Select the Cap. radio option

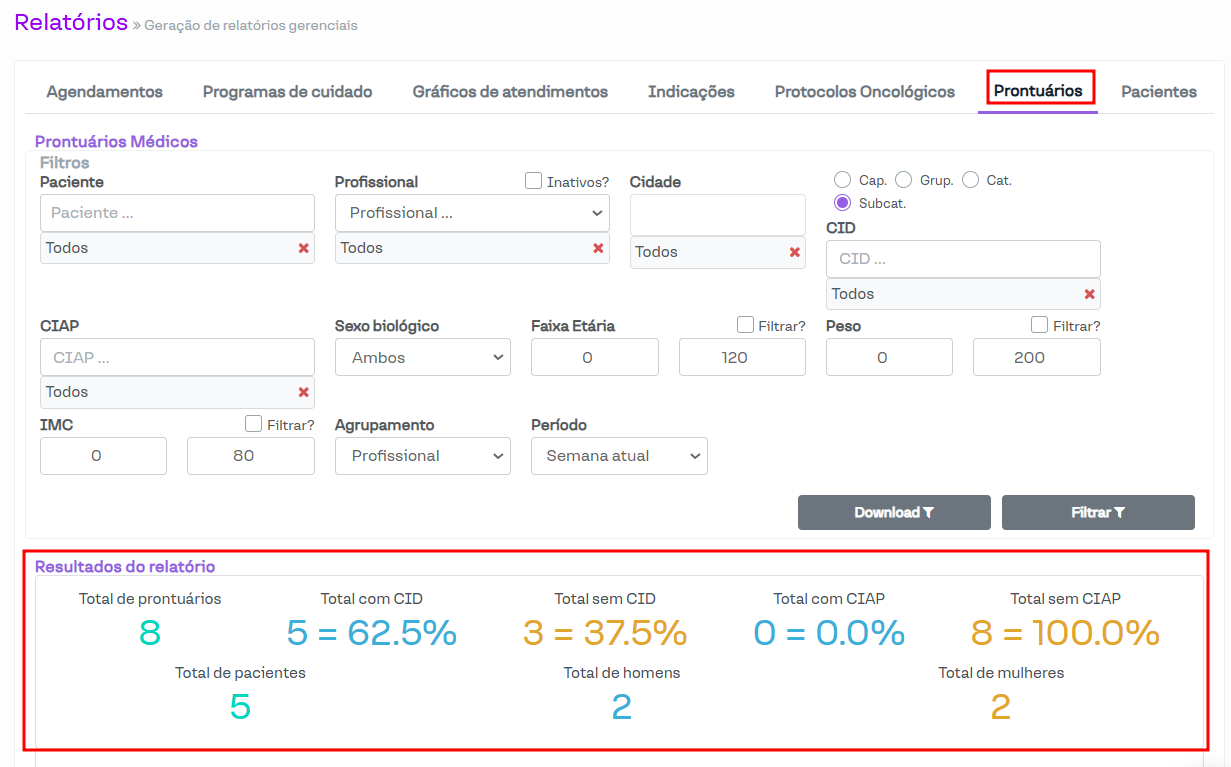click(842, 180)
